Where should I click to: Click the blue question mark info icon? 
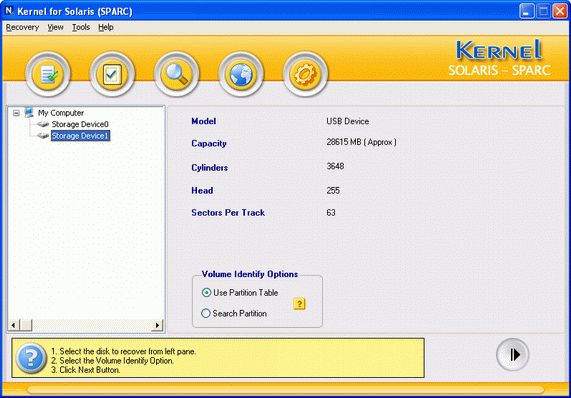click(31, 358)
